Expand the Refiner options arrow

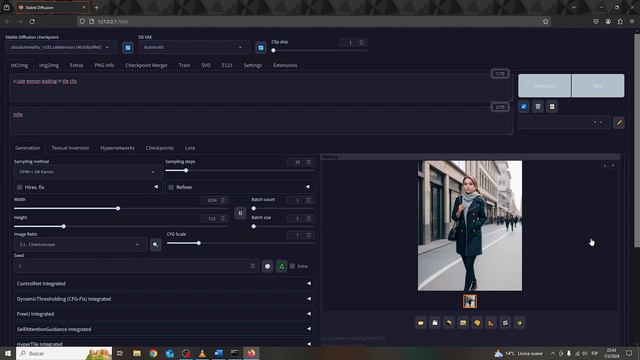[308, 187]
